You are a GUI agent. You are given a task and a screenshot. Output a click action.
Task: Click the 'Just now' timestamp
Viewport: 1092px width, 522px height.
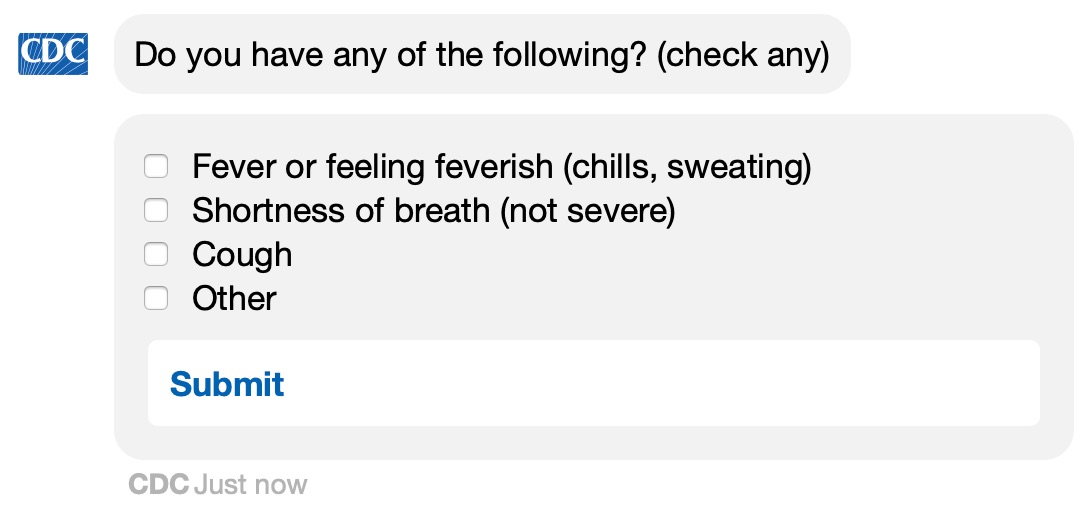251,484
